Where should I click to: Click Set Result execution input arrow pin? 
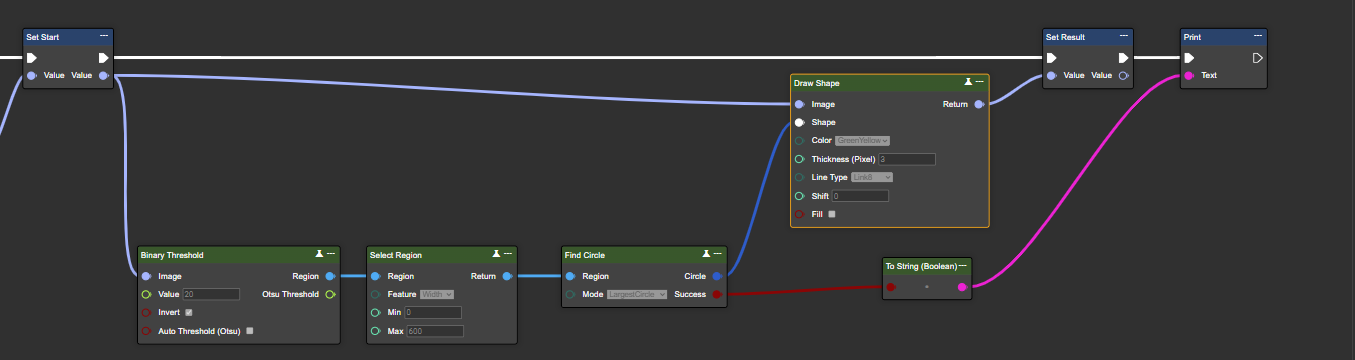coord(1051,57)
